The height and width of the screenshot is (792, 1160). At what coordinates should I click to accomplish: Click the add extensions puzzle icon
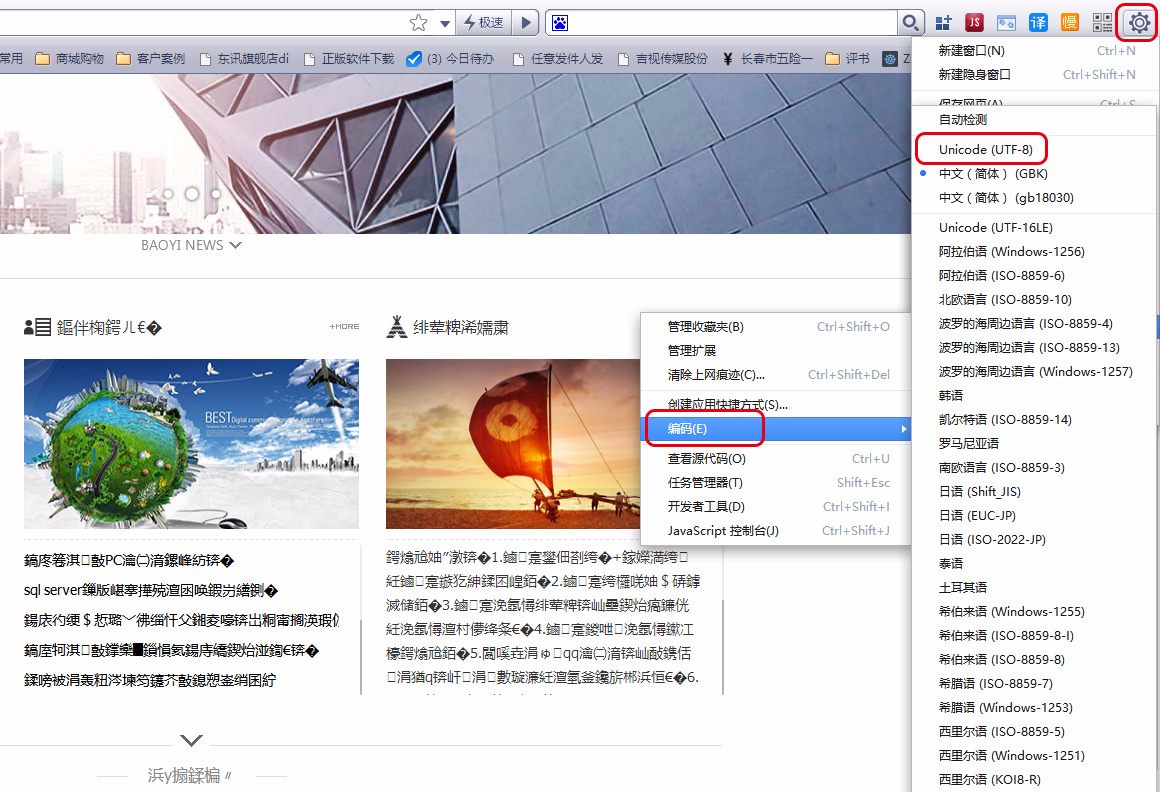pyautogui.click(x=941, y=22)
